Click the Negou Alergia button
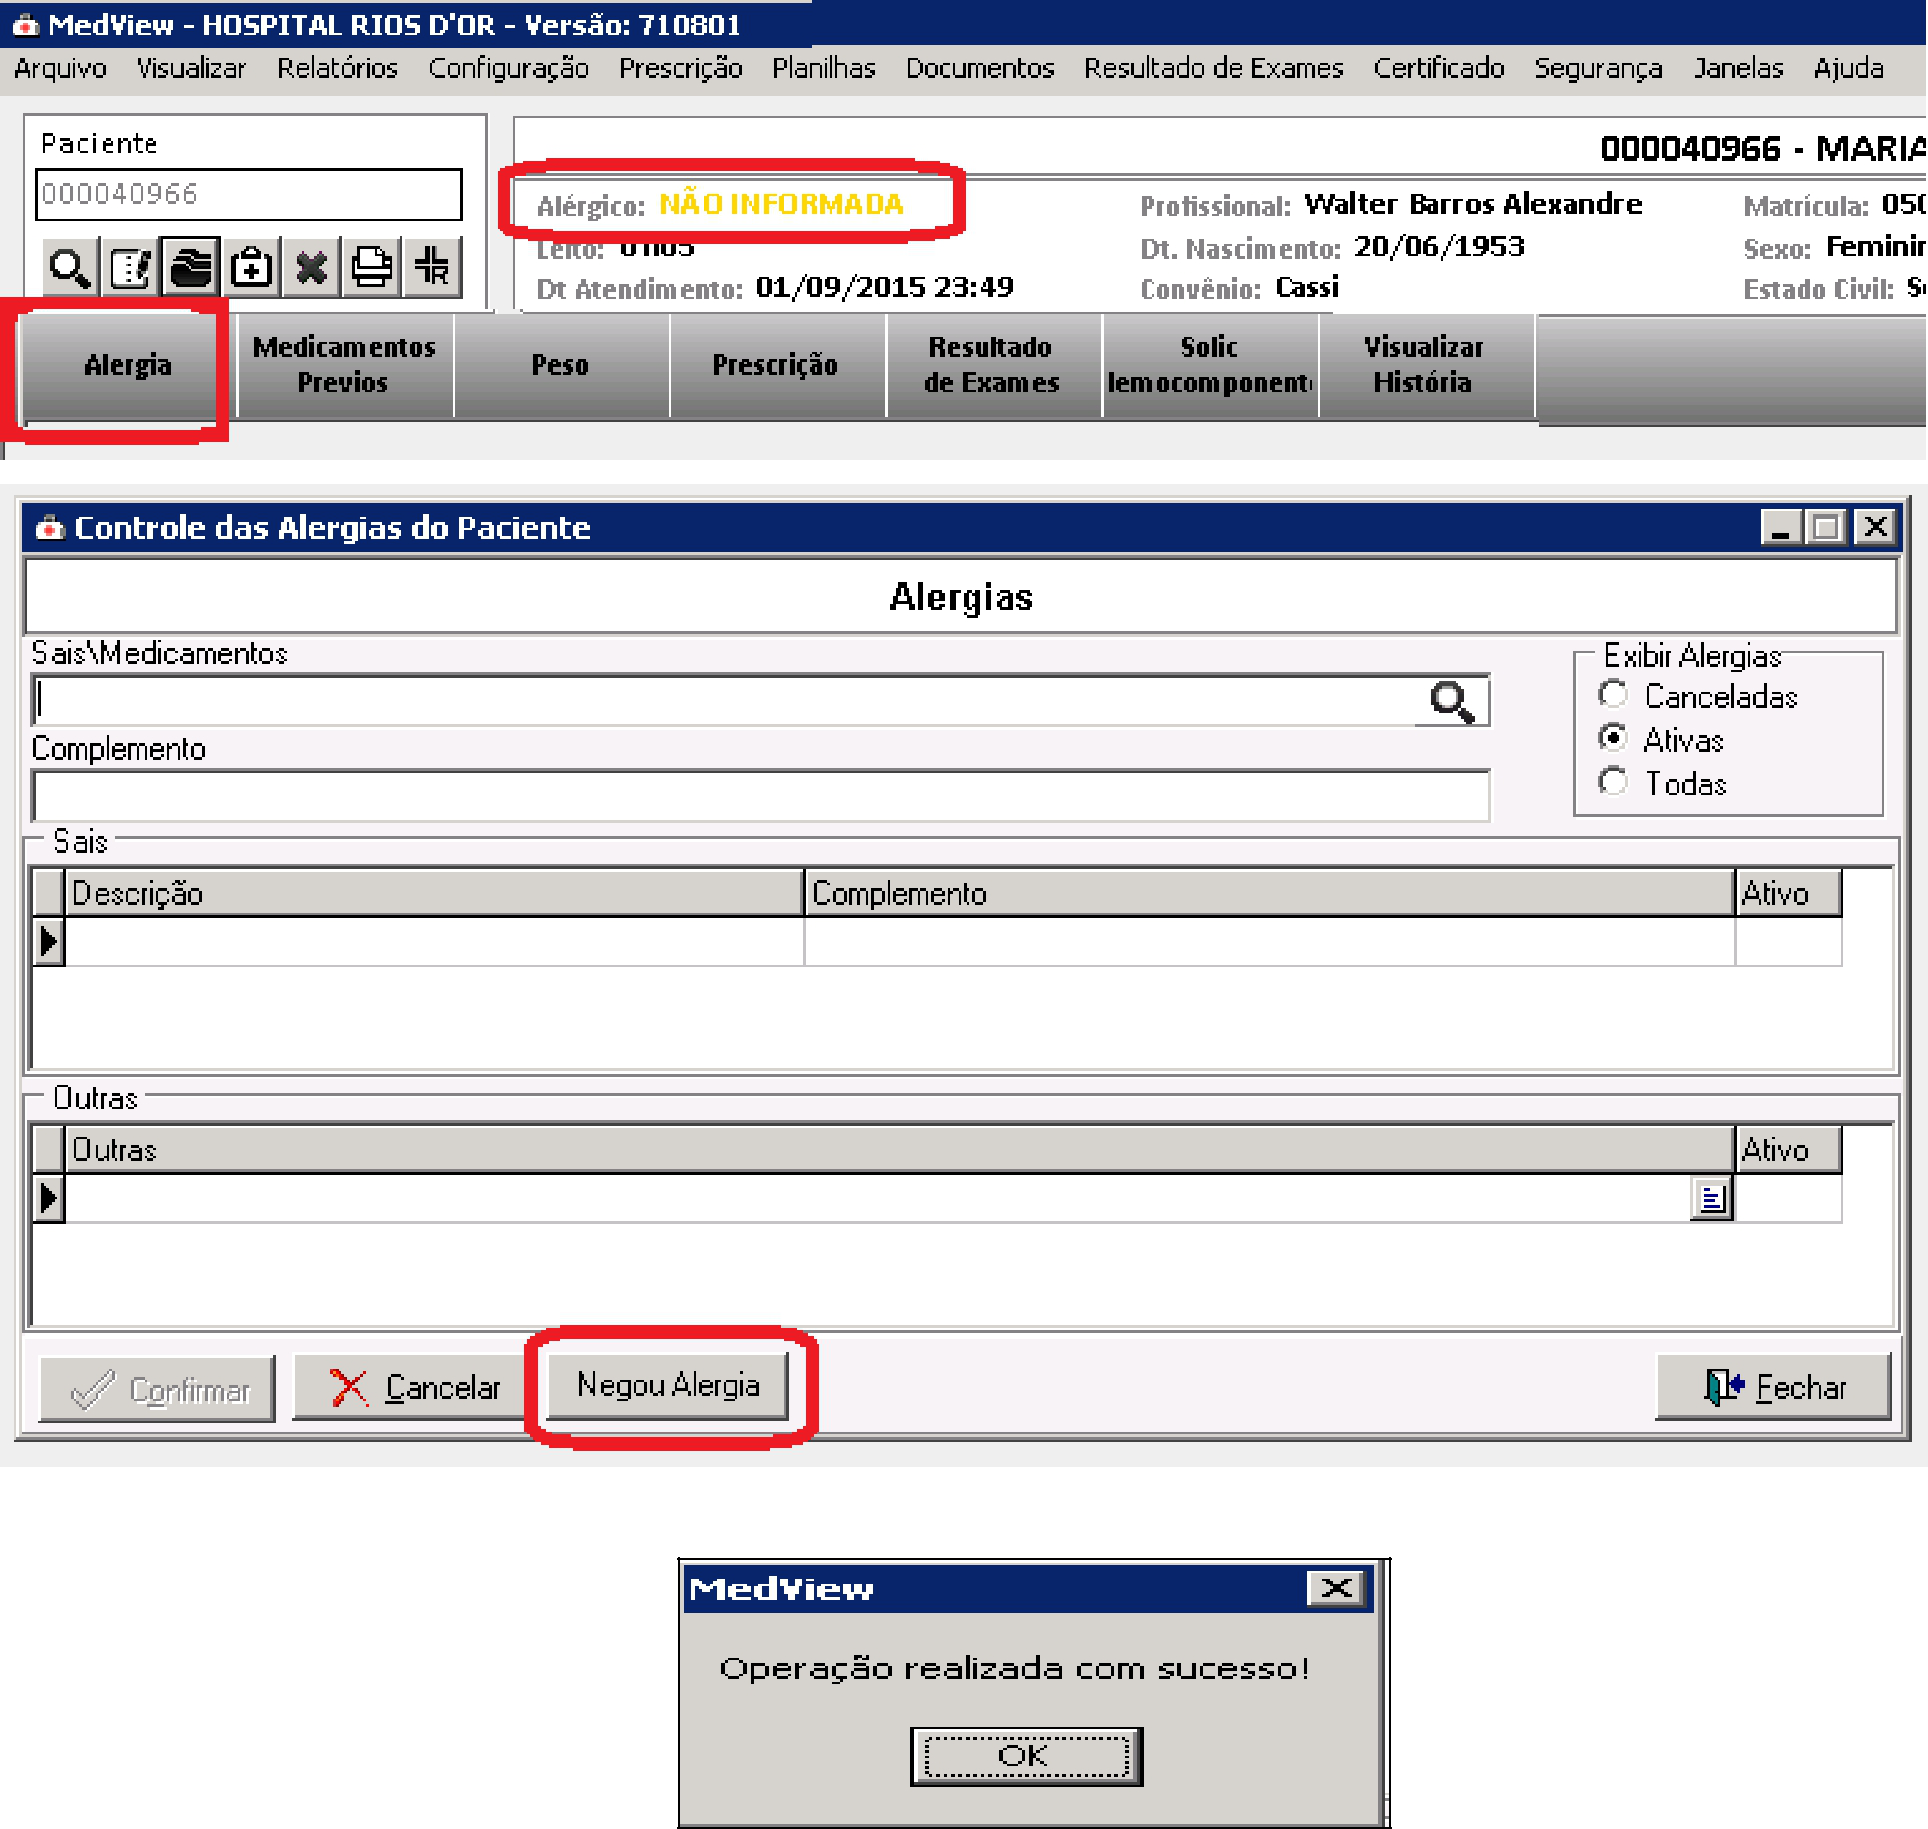 [x=668, y=1386]
